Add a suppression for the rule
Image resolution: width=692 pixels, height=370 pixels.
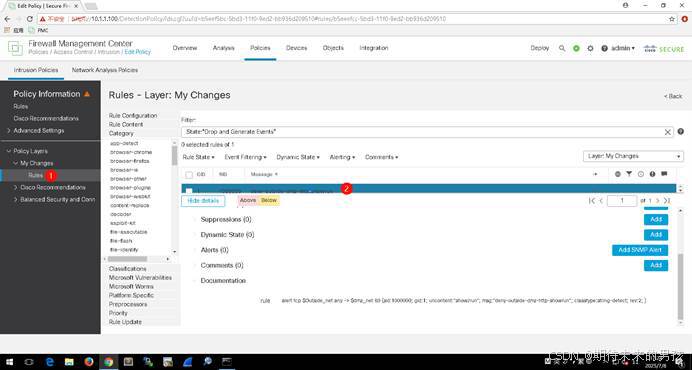[656, 219]
